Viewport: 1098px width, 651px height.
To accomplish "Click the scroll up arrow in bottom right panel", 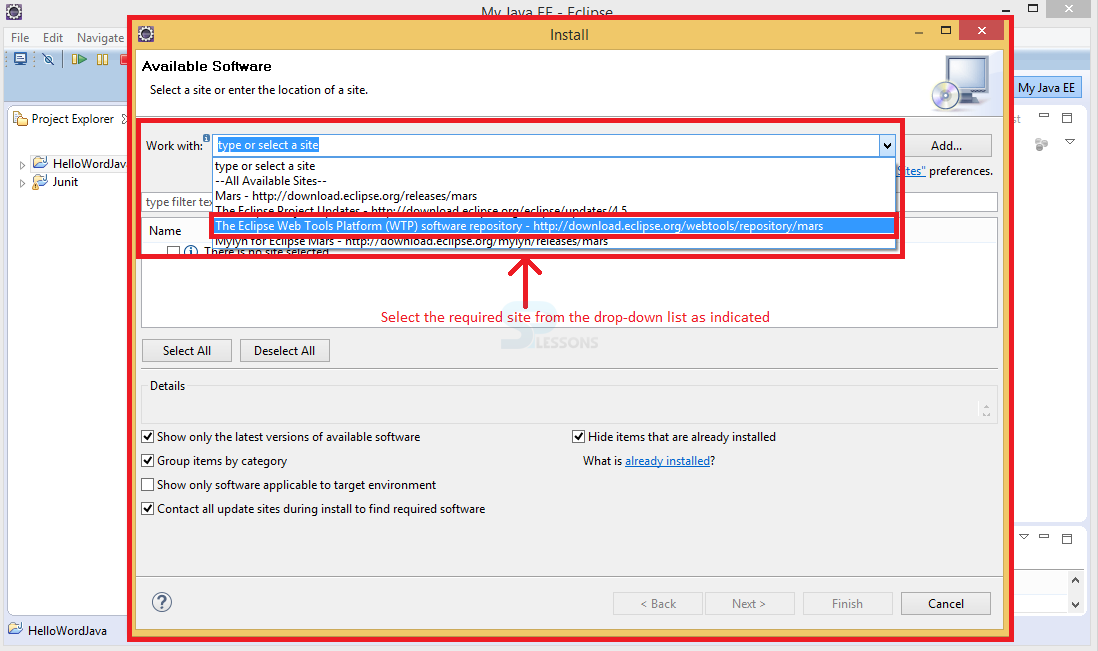I will (x=1075, y=580).
